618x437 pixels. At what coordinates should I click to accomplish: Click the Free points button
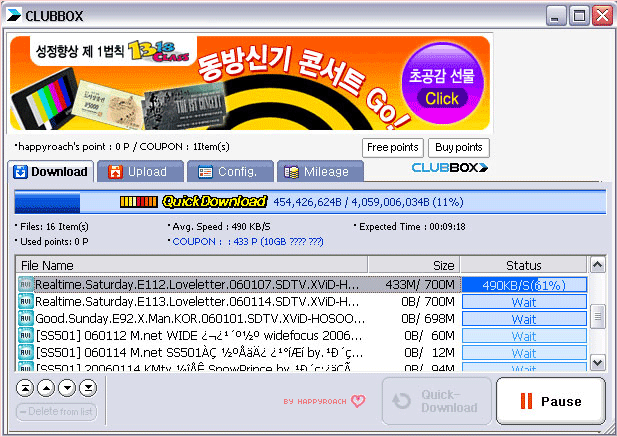coord(393,147)
